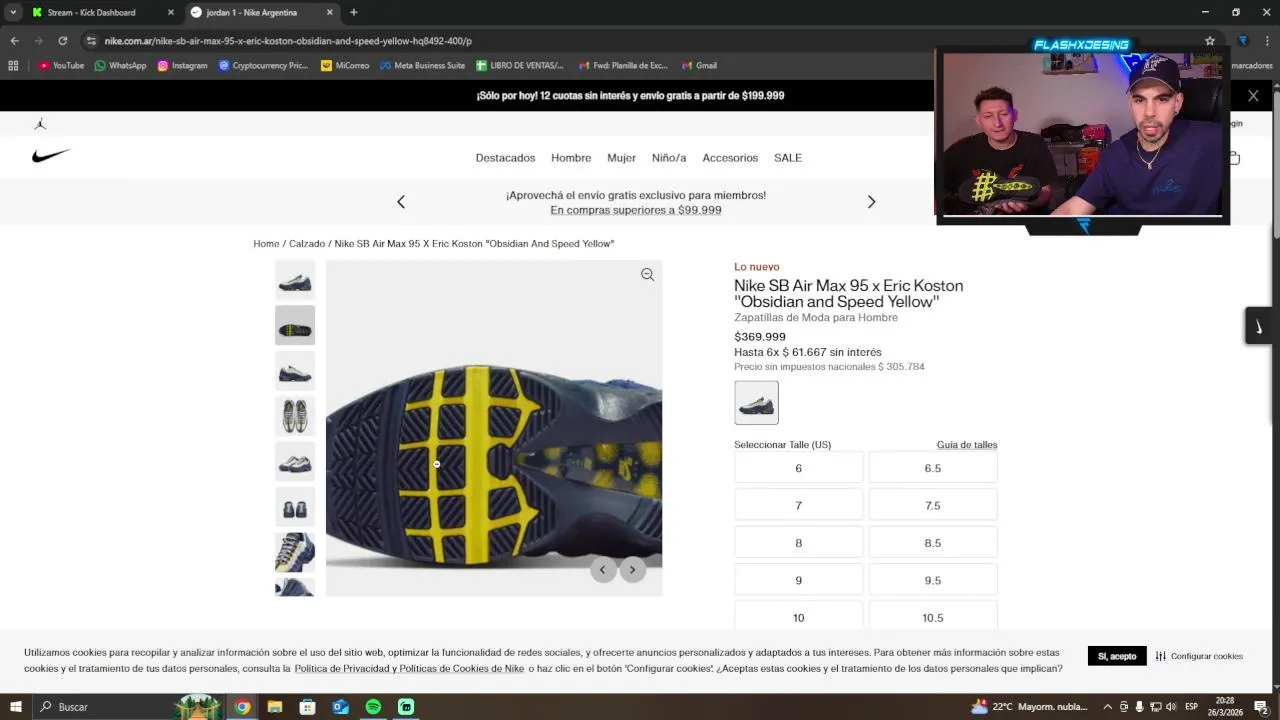
Task: Select size 6
Action: click(798, 468)
